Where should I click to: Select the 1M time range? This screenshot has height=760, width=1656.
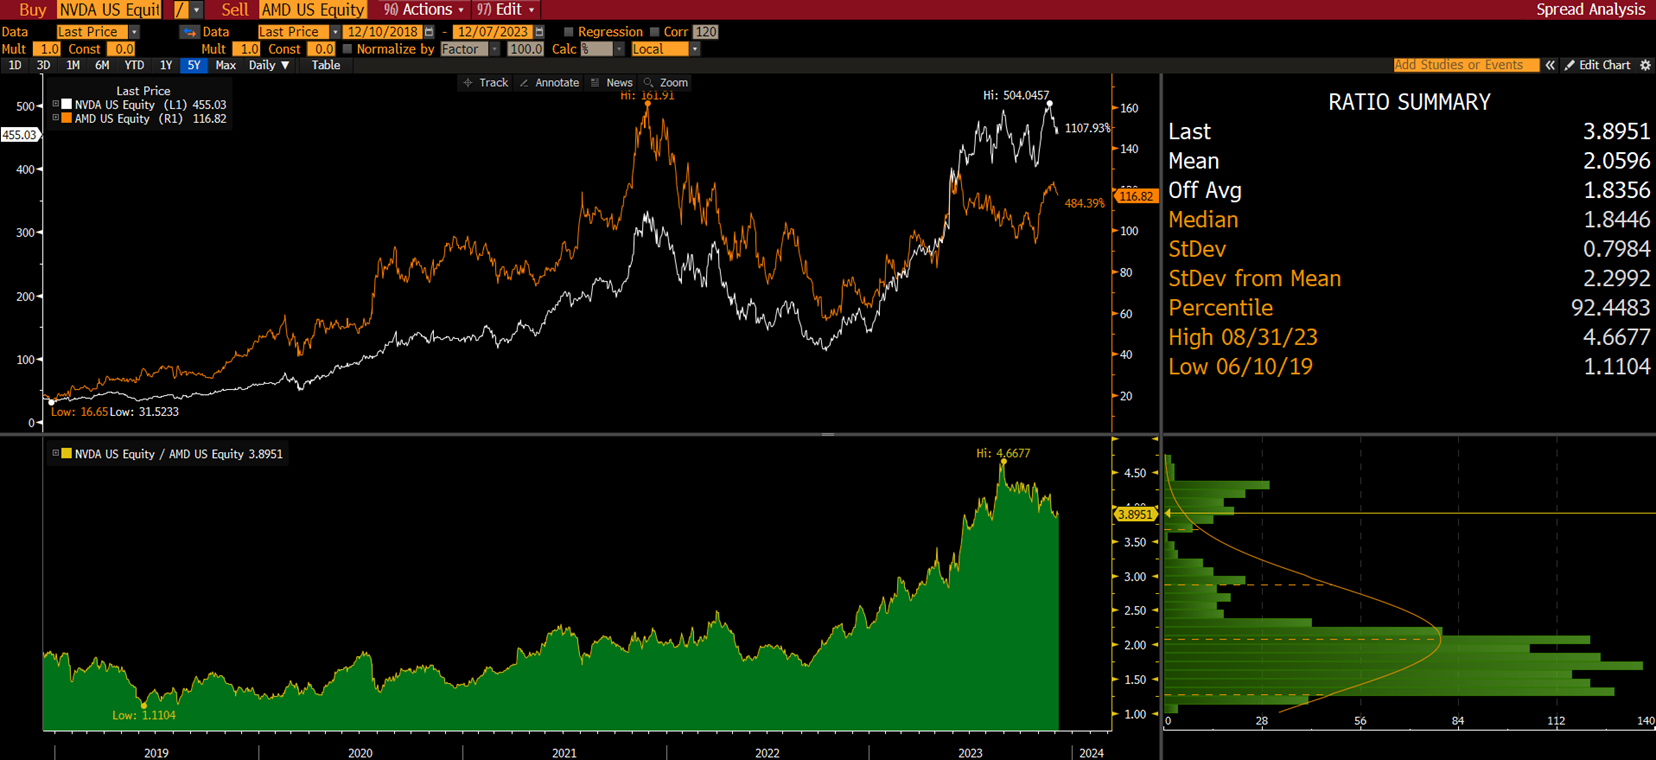pyautogui.click(x=73, y=65)
